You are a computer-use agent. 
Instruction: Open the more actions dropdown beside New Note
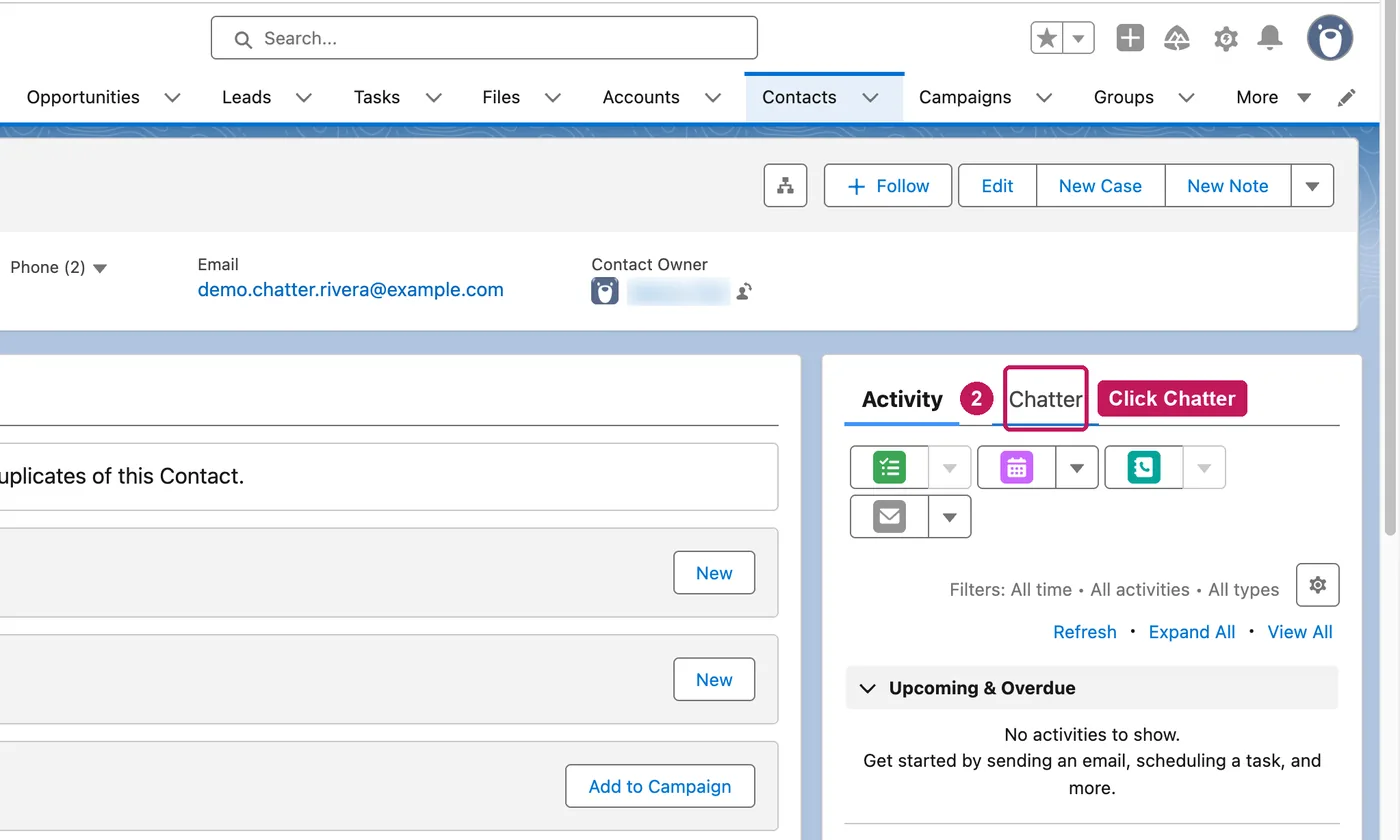coord(1312,186)
